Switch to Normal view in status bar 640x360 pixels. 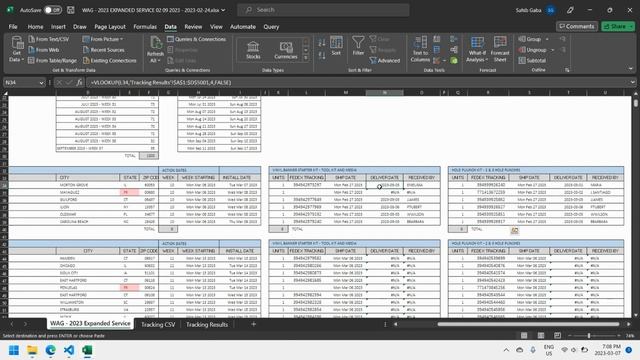pos(524,336)
